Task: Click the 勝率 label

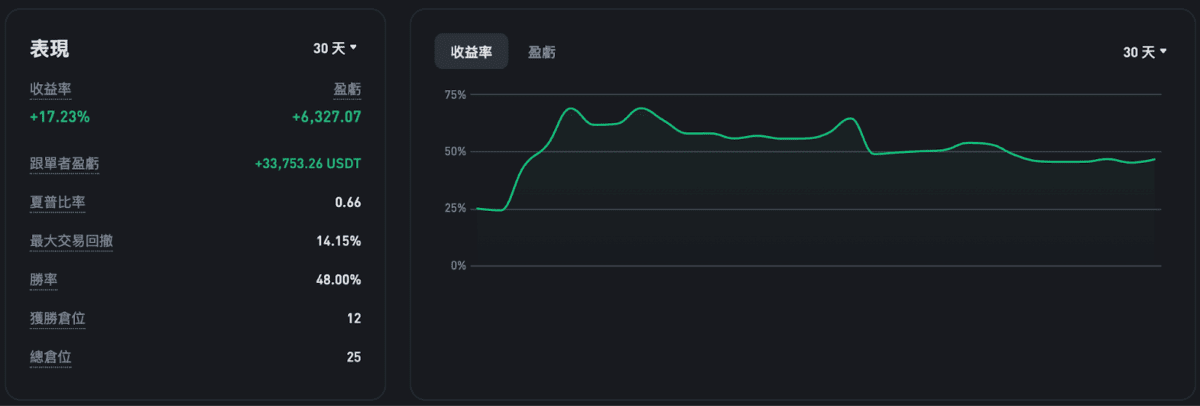Action: 44,280
